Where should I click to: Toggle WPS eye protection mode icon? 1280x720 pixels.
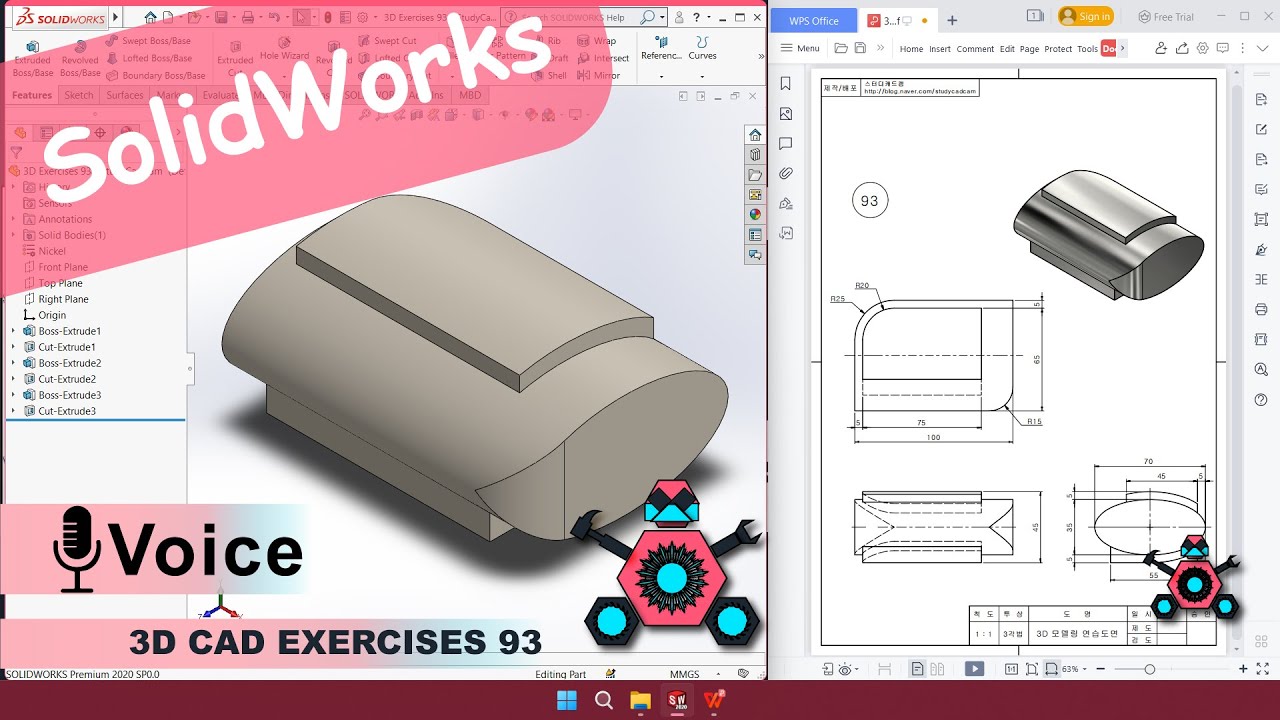click(x=847, y=669)
